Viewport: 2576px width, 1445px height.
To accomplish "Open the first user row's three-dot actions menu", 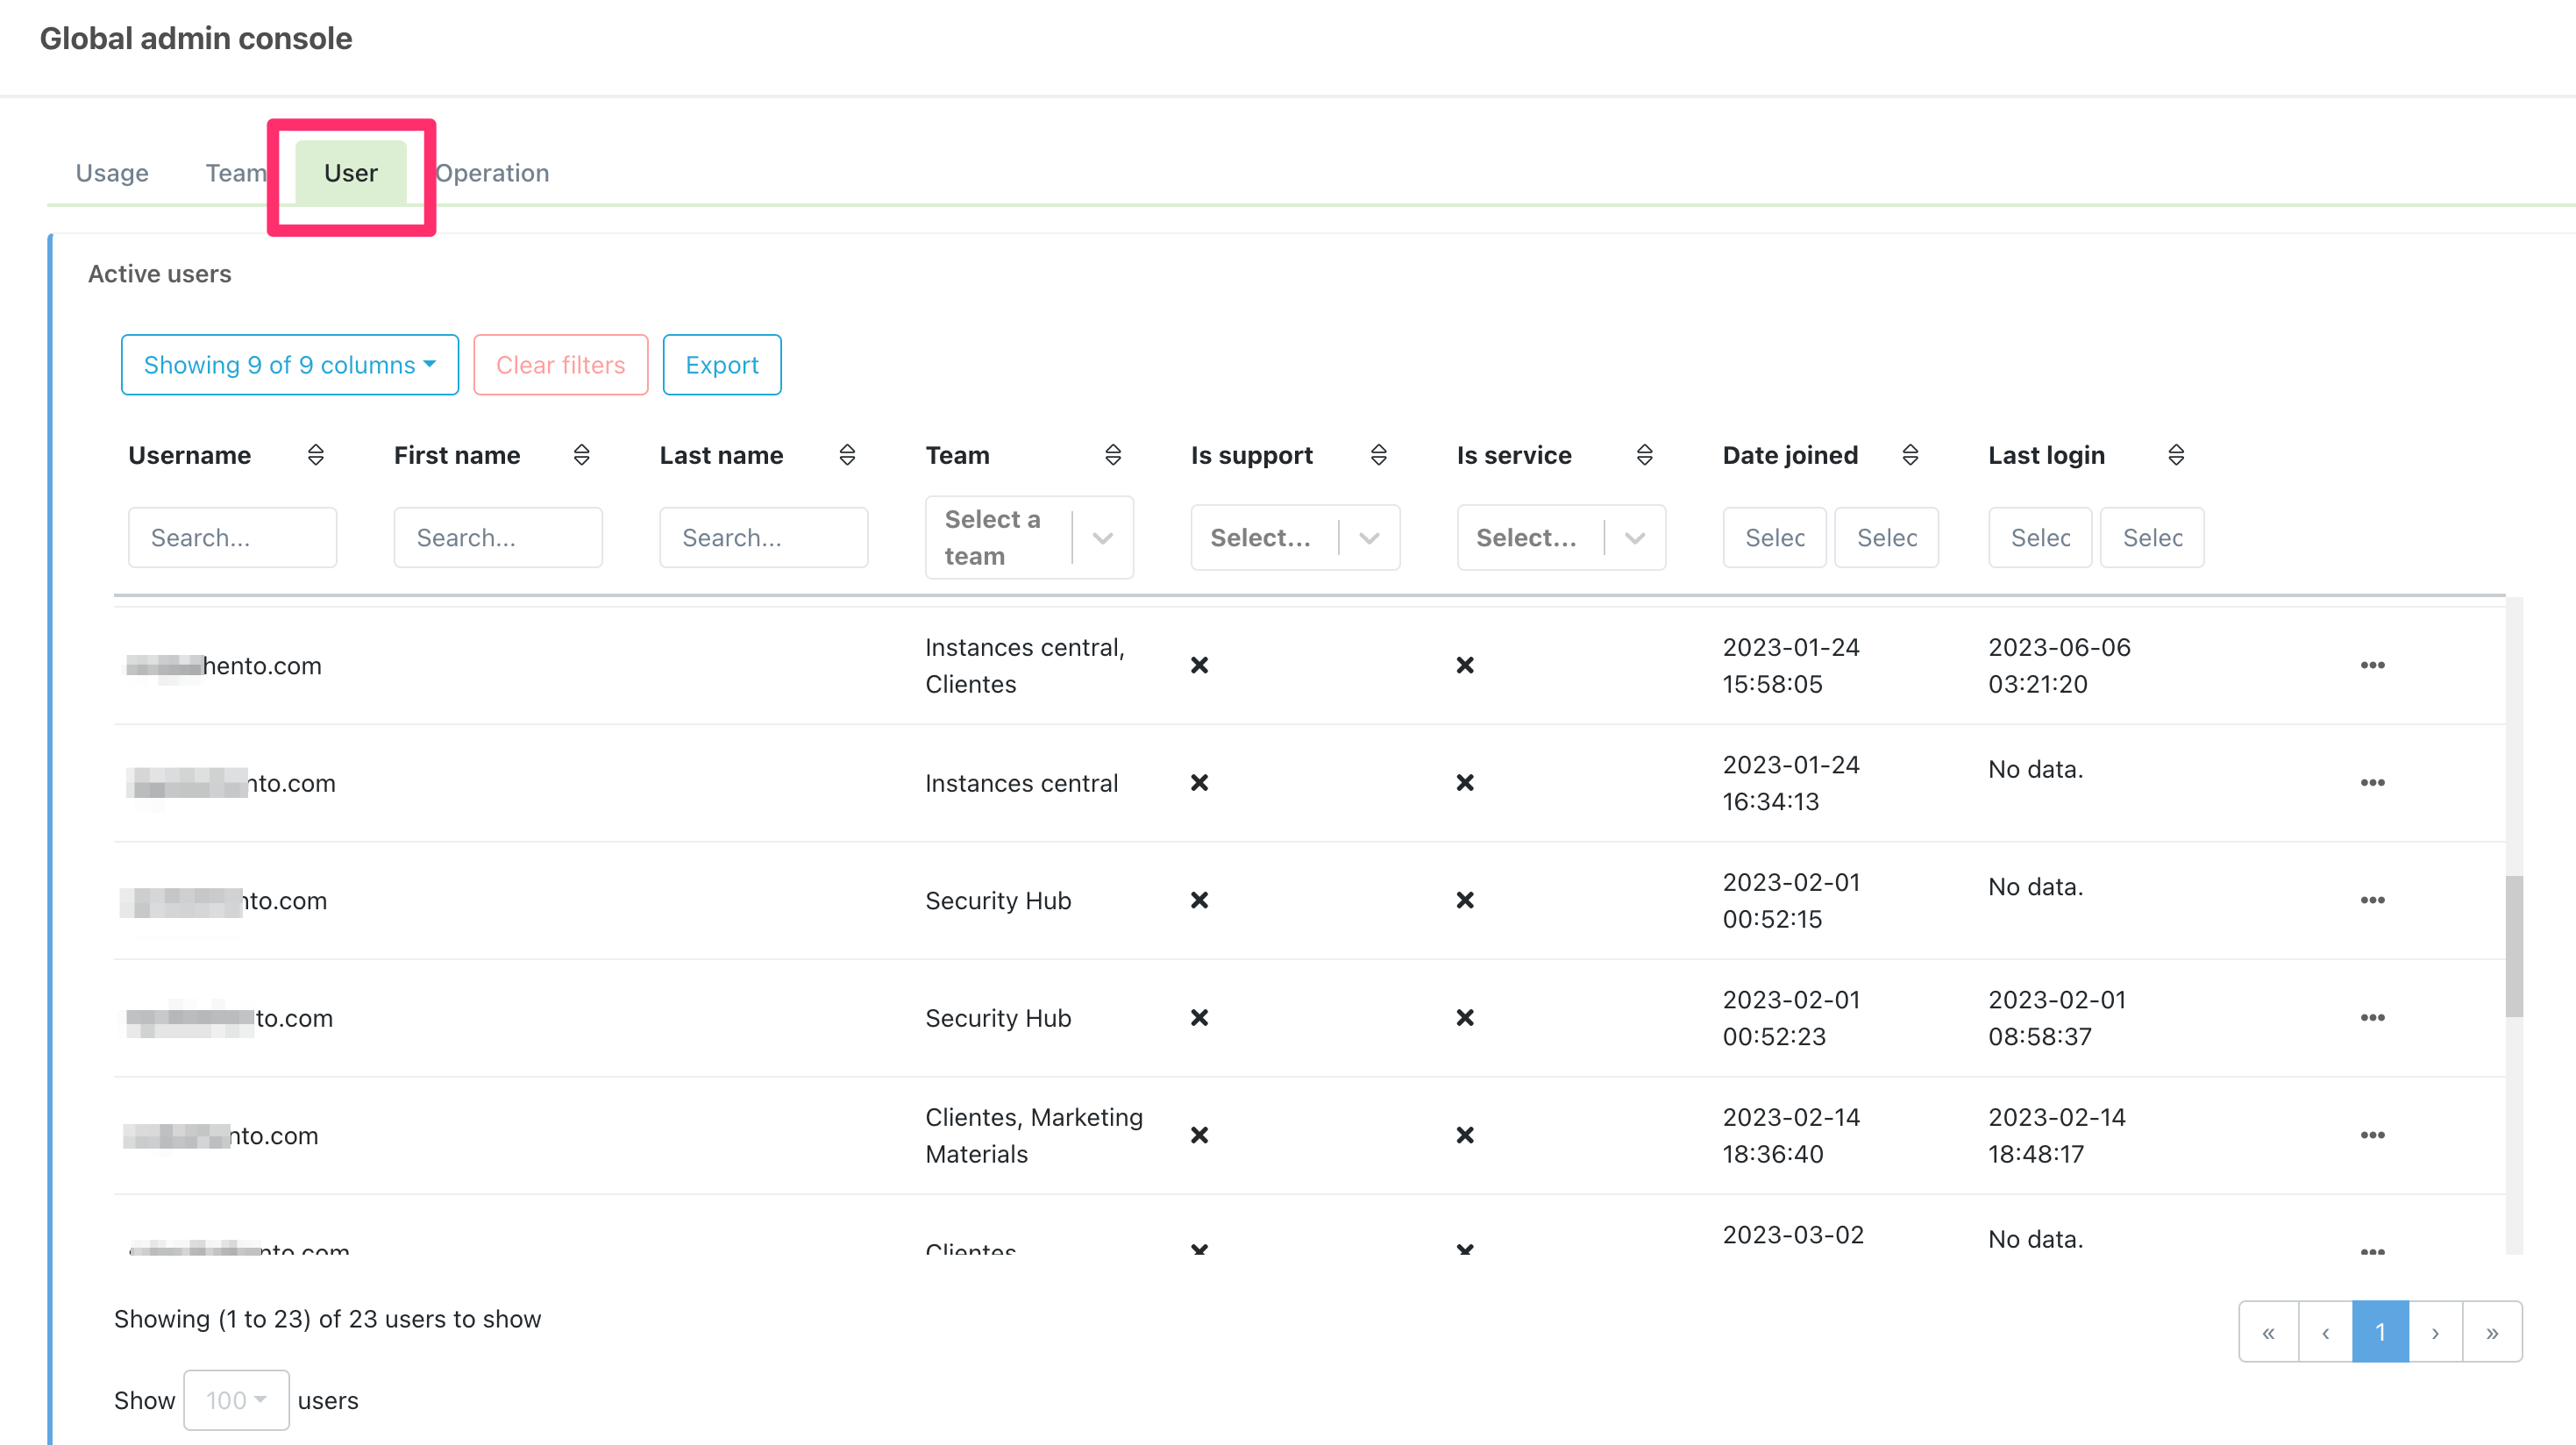I will click(2372, 666).
